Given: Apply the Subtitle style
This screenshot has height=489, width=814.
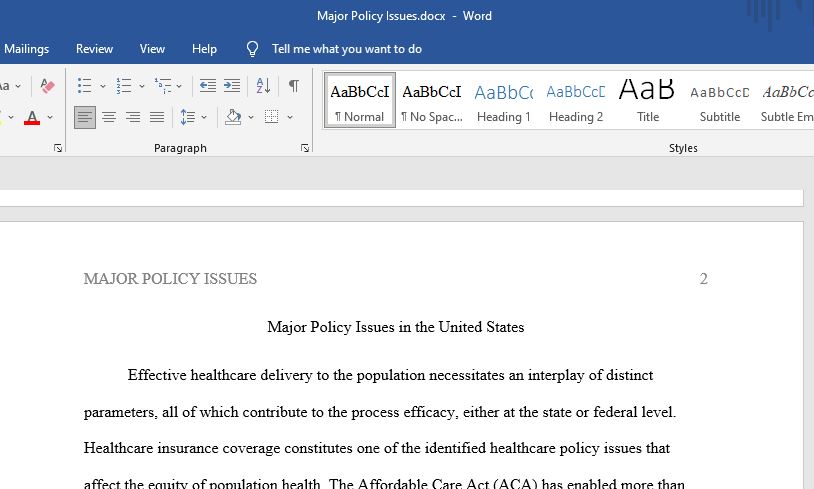Looking at the screenshot, I should click(x=720, y=100).
